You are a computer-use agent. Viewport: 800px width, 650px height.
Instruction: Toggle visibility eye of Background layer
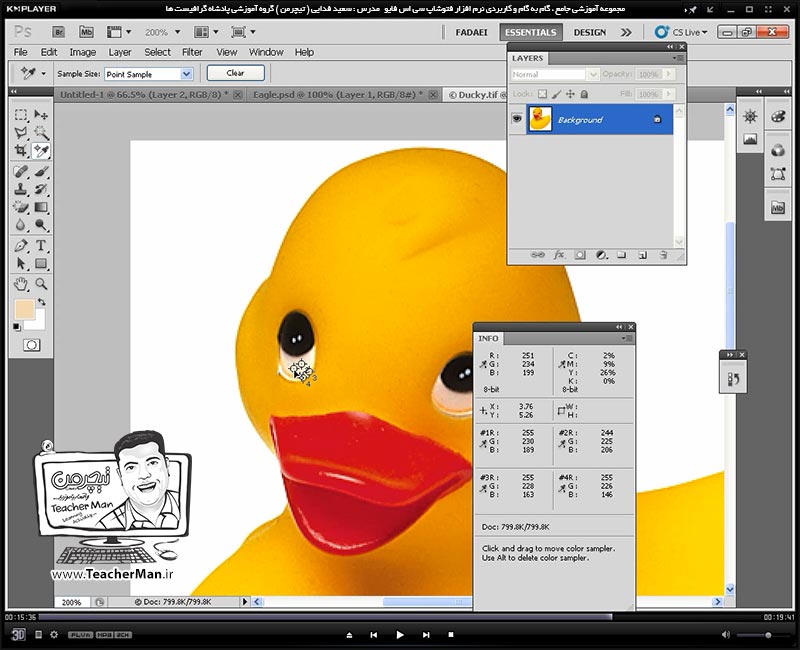517,119
